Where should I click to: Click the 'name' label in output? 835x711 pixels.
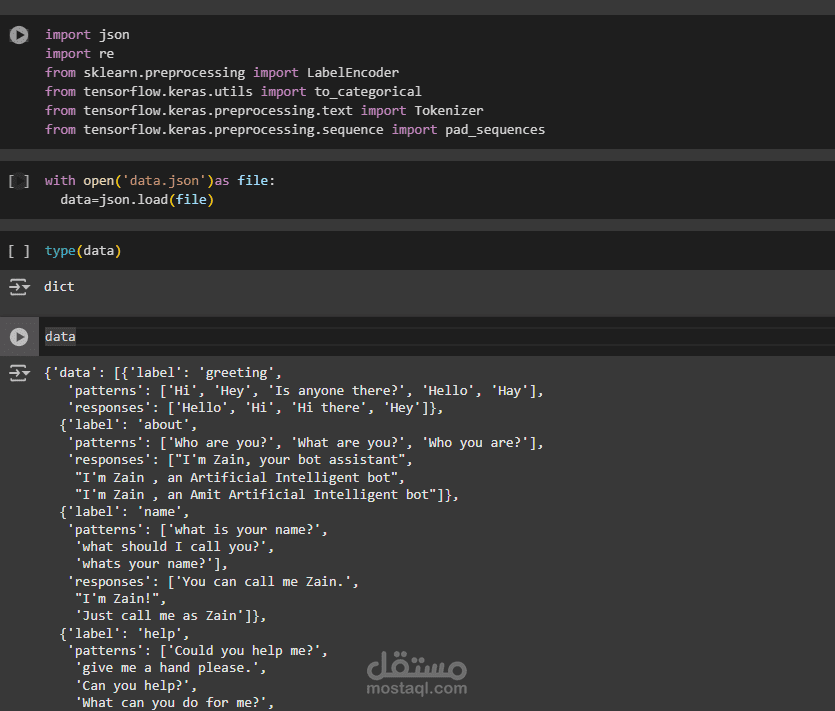[159, 512]
